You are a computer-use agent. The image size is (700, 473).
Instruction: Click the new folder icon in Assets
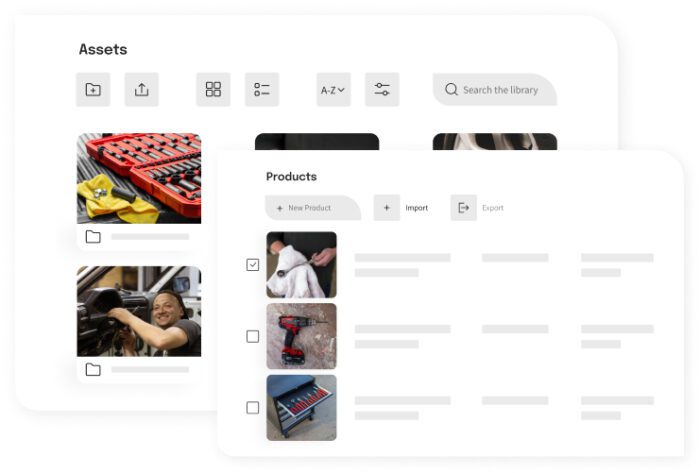[x=93, y=90]
